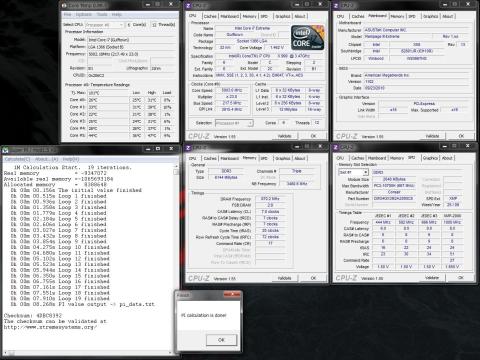Image resolution: width=480 pixels, height=360 pixels.
Task: Click the Z icon of CPU-Z CPU window
Action: pos(188,5)
